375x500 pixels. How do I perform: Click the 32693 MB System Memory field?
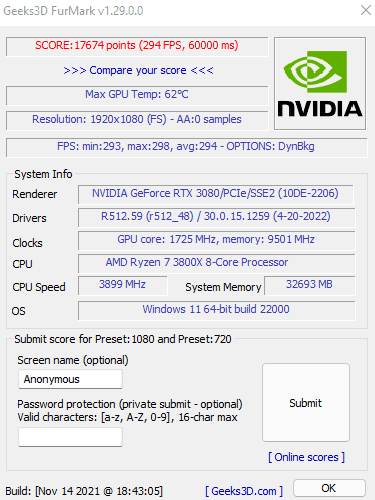310,285
